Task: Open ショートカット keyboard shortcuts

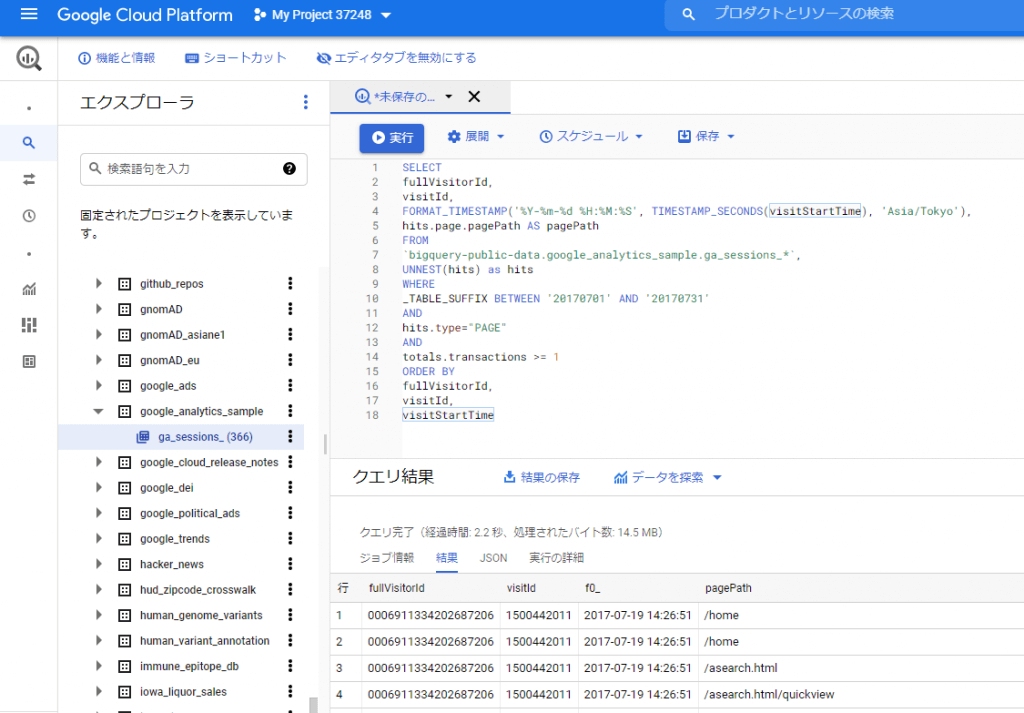Action: 236,58
